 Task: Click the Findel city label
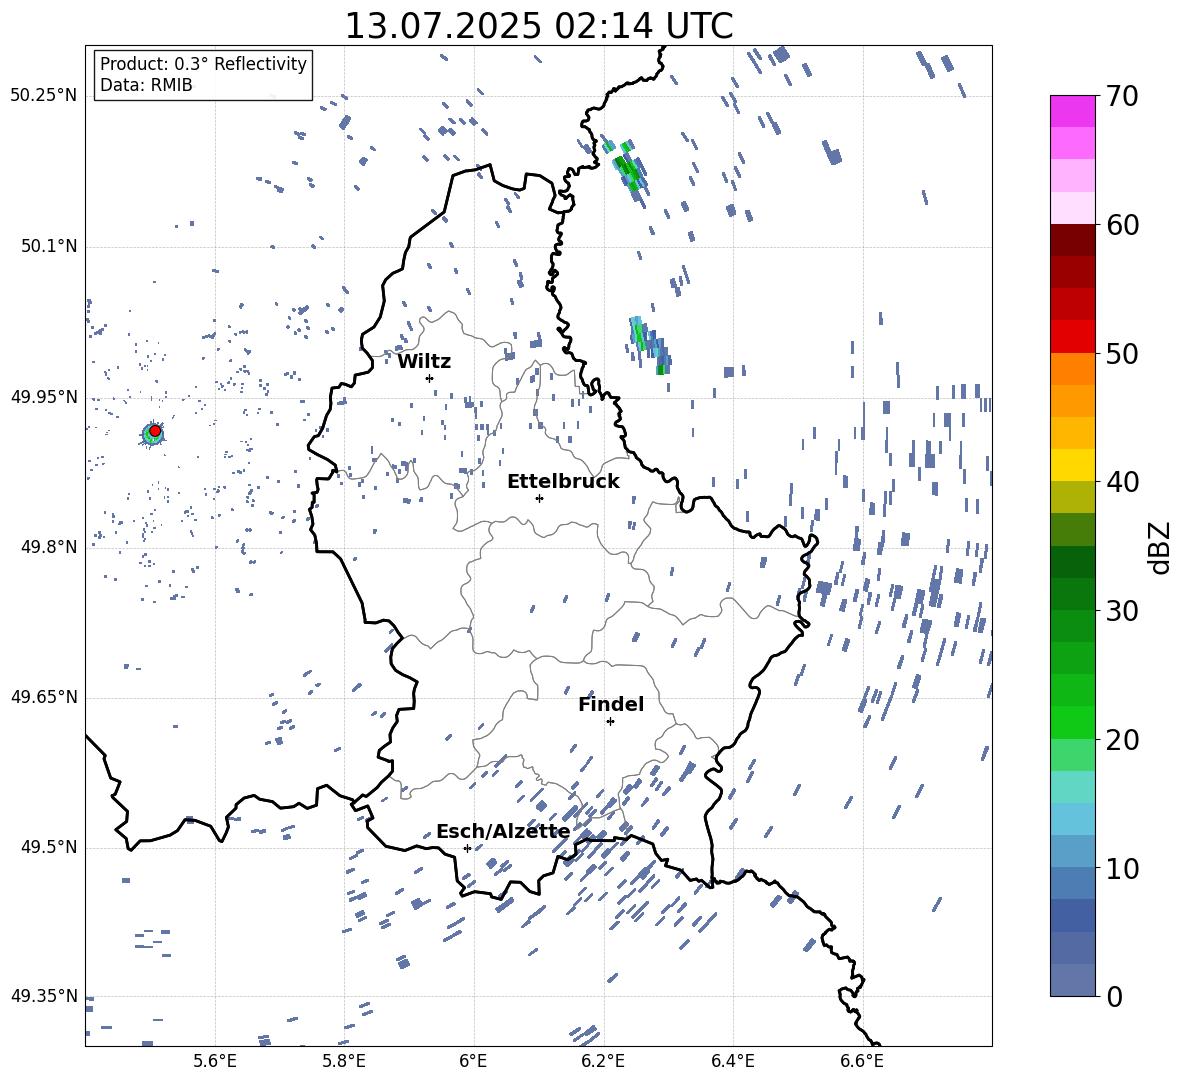pos(611,704)
